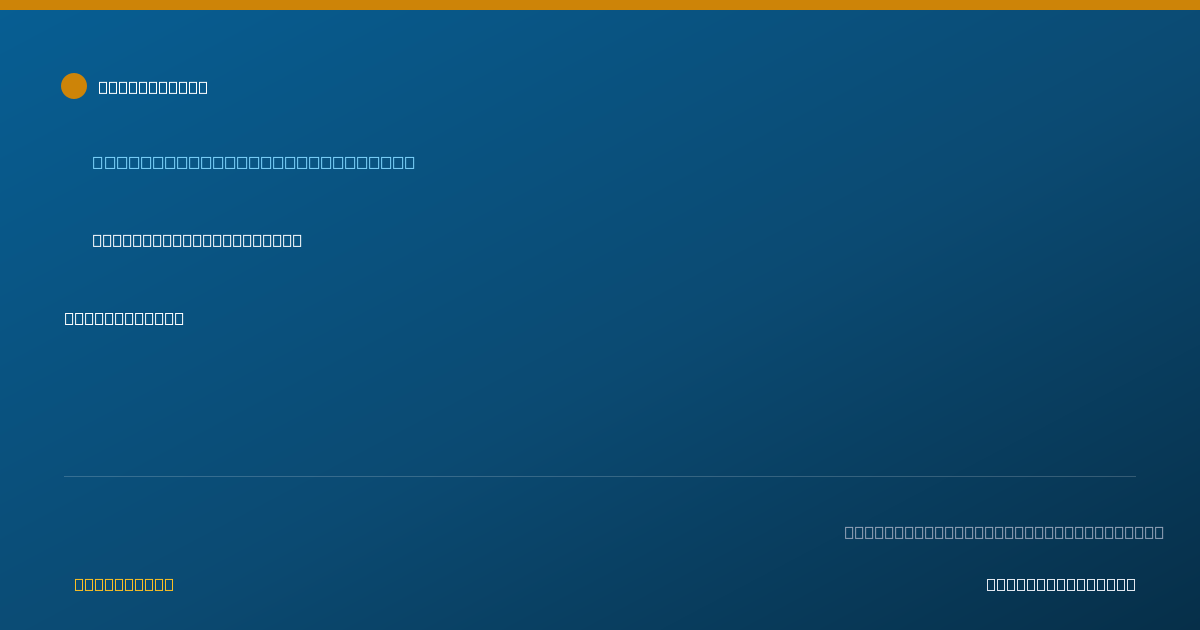Click the white subtitle line under the blue headline

[197, 240]
